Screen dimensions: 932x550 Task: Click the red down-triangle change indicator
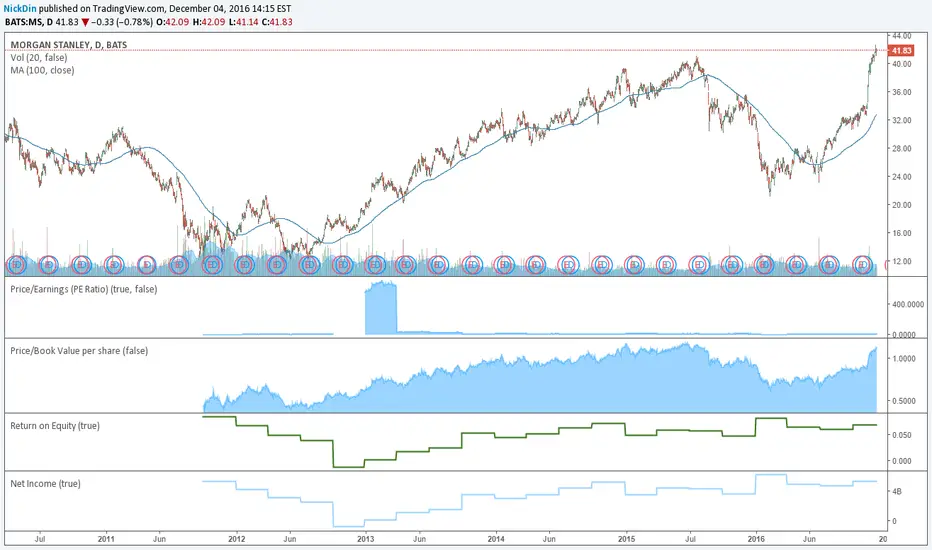click(86, 22)
